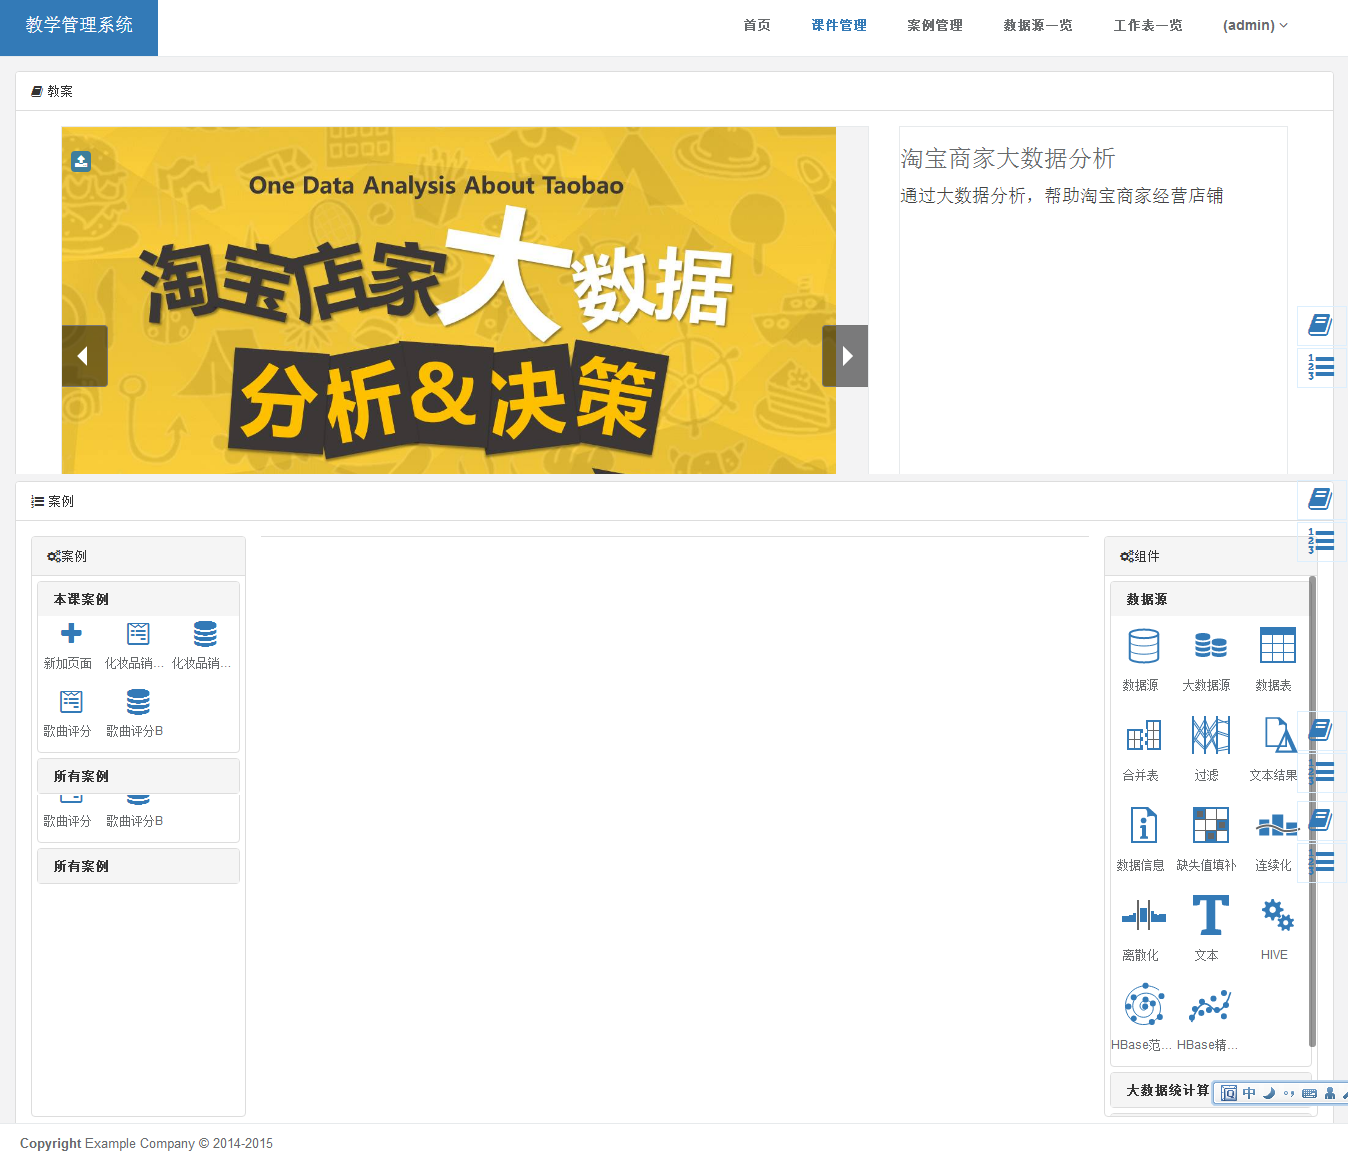1348x1161 pixels.
Task: Choose the 合并表 merge table icon
Action: pos(1143,736)
